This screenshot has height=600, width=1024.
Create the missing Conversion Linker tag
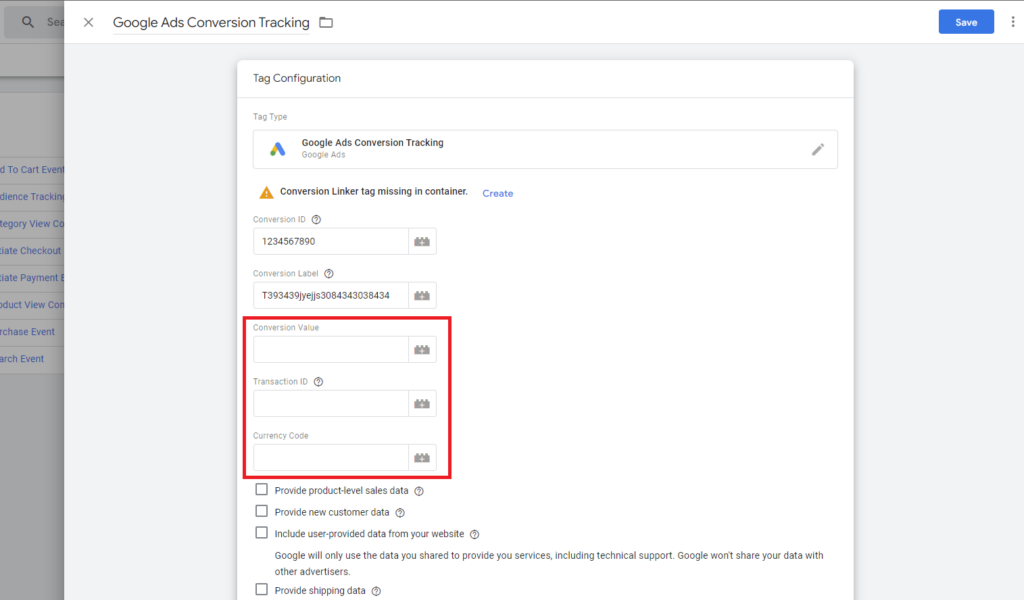[x=497, y=193]
